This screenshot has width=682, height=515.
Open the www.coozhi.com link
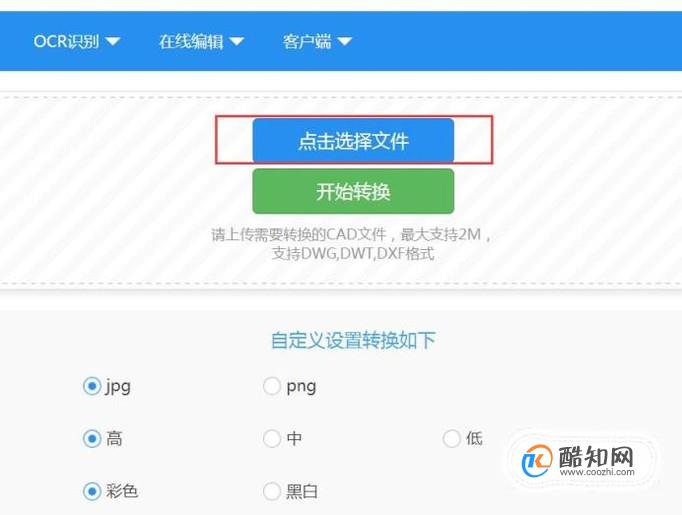point(597,472)
